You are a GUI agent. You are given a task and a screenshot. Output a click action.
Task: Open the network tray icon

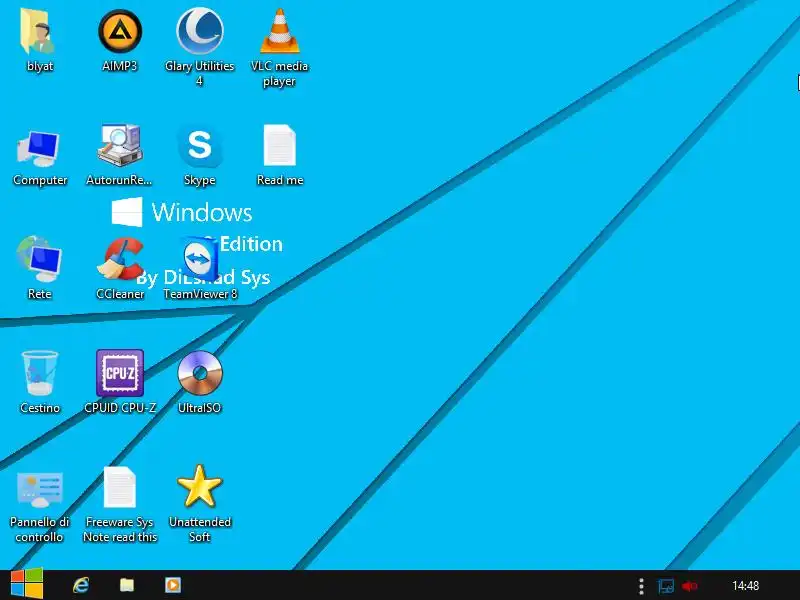coord(666,586)
